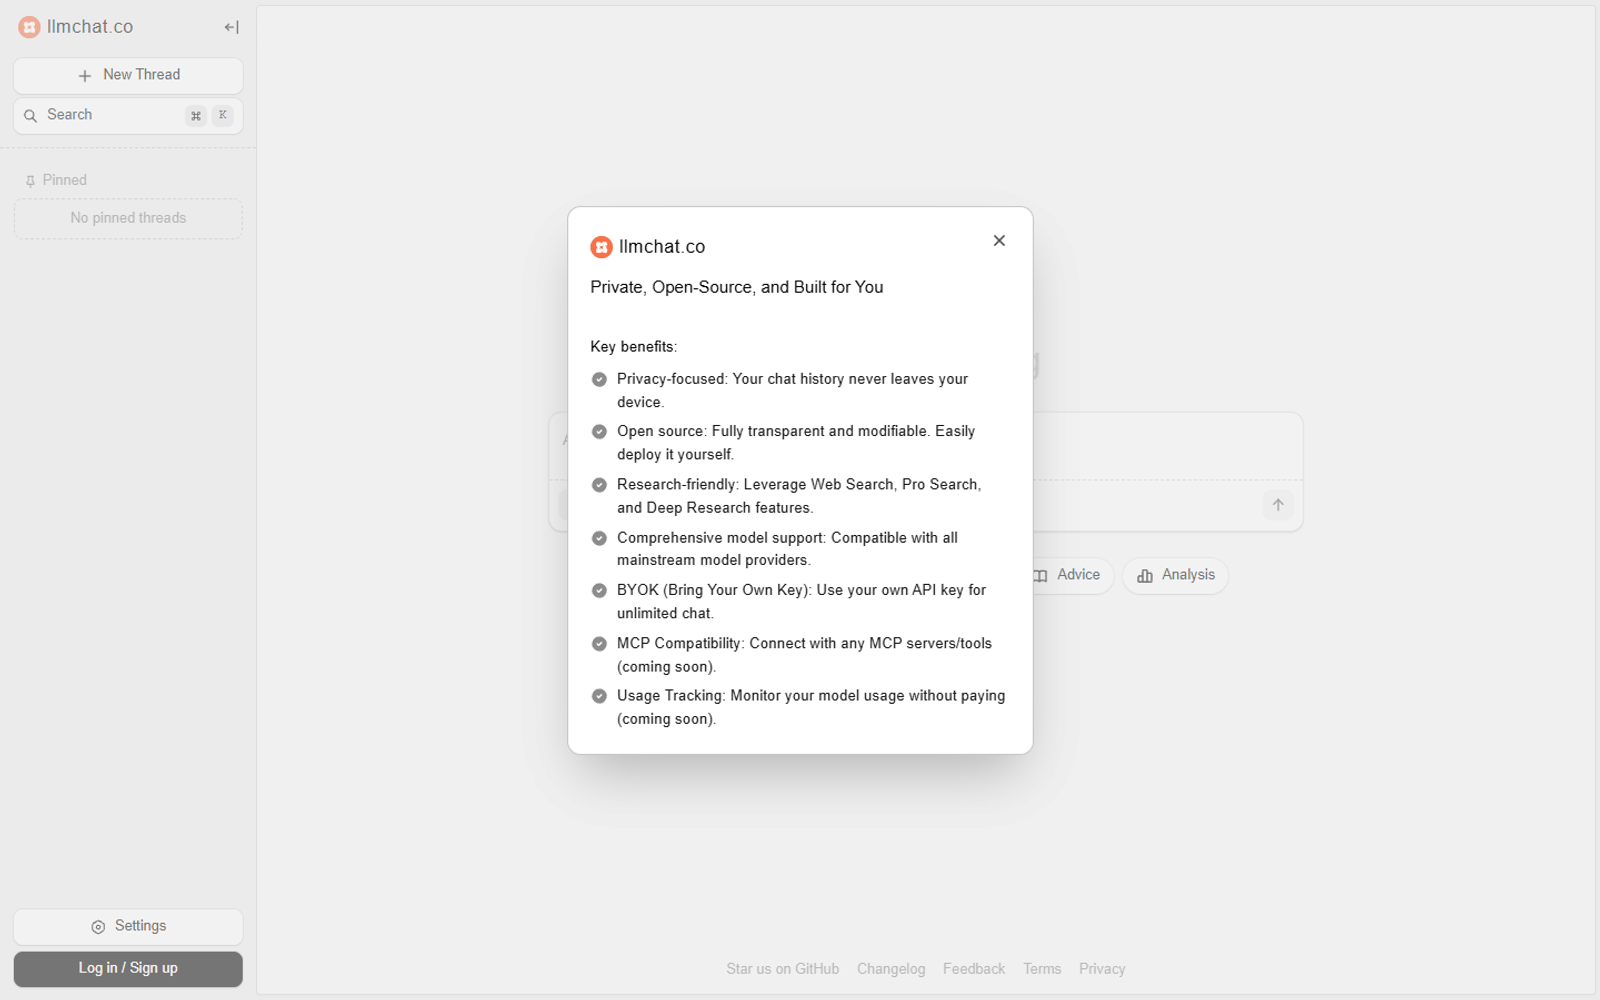Open the Terms link
Viewport: 1600px width, 1000px height.
pyautogui.click(x=1042, y=969)
